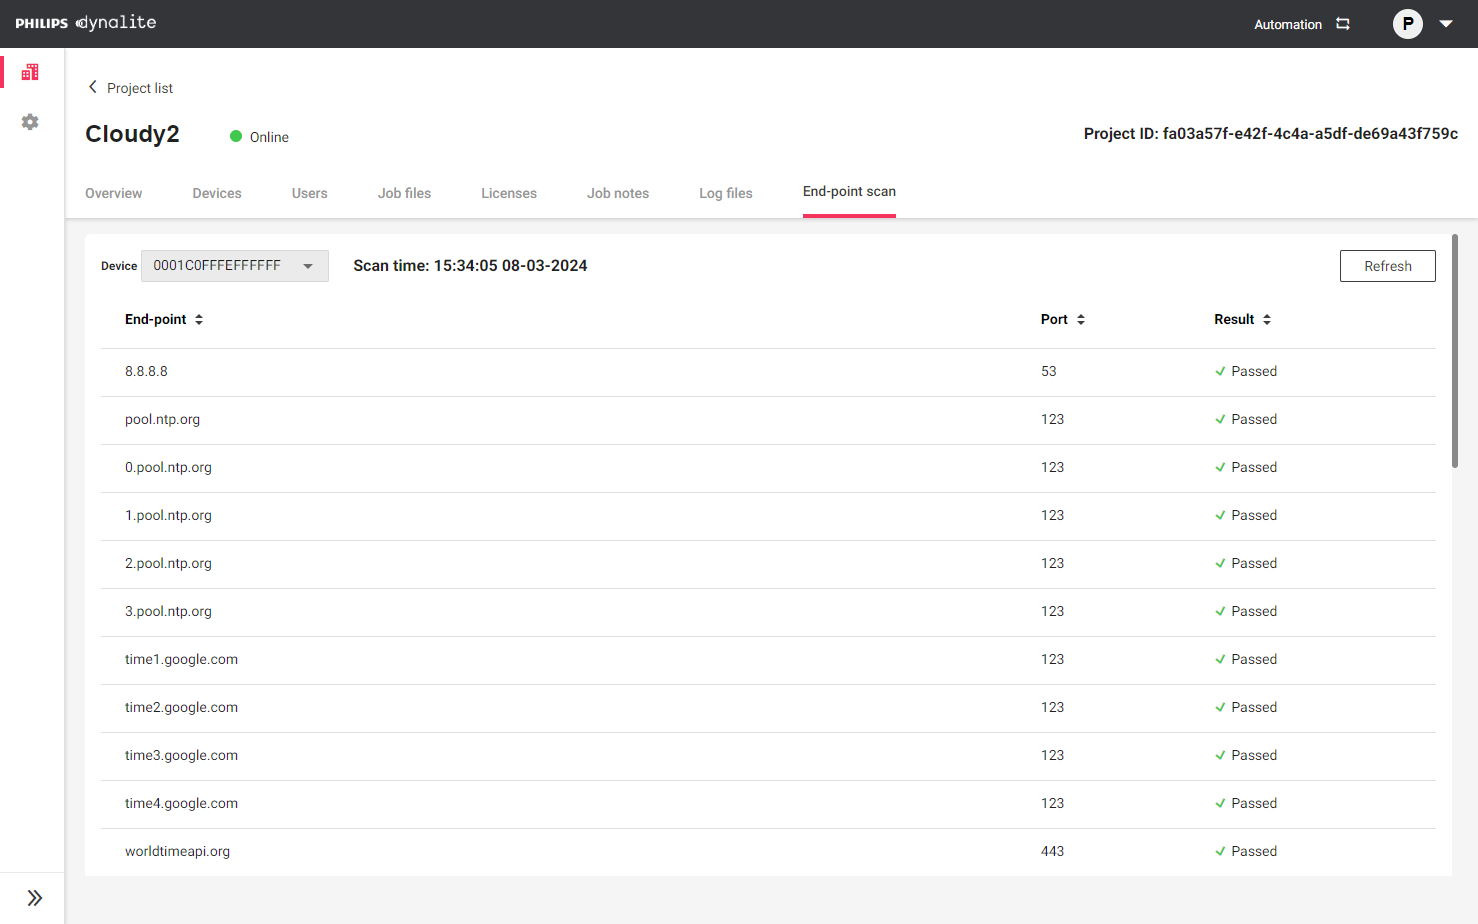The image size is (1478, 924).
Task: Select the worldtimeapi.org end-point row
Action: click(177, 852)
